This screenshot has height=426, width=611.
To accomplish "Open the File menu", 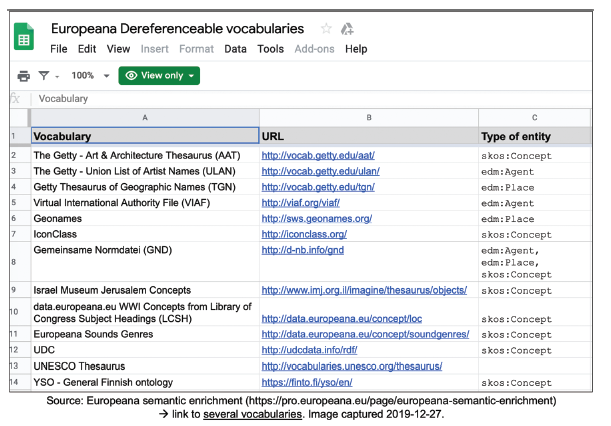I will pos(59,49).
